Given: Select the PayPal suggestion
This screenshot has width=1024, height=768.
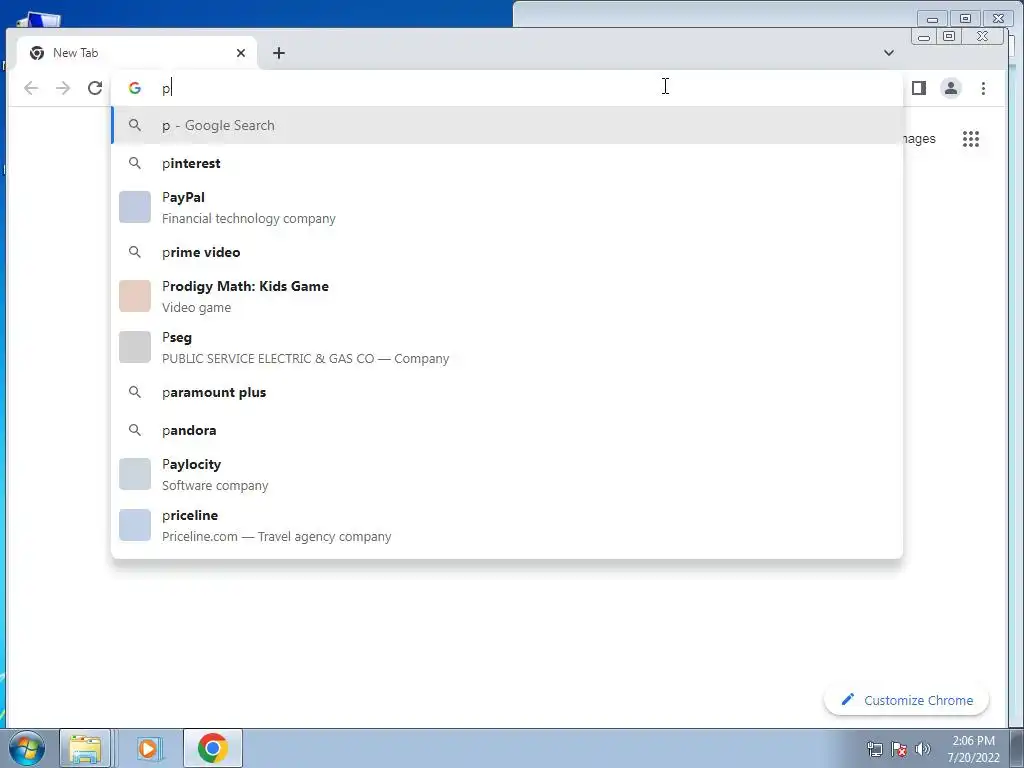Looking at the screenshot, I should pos(507,207).
